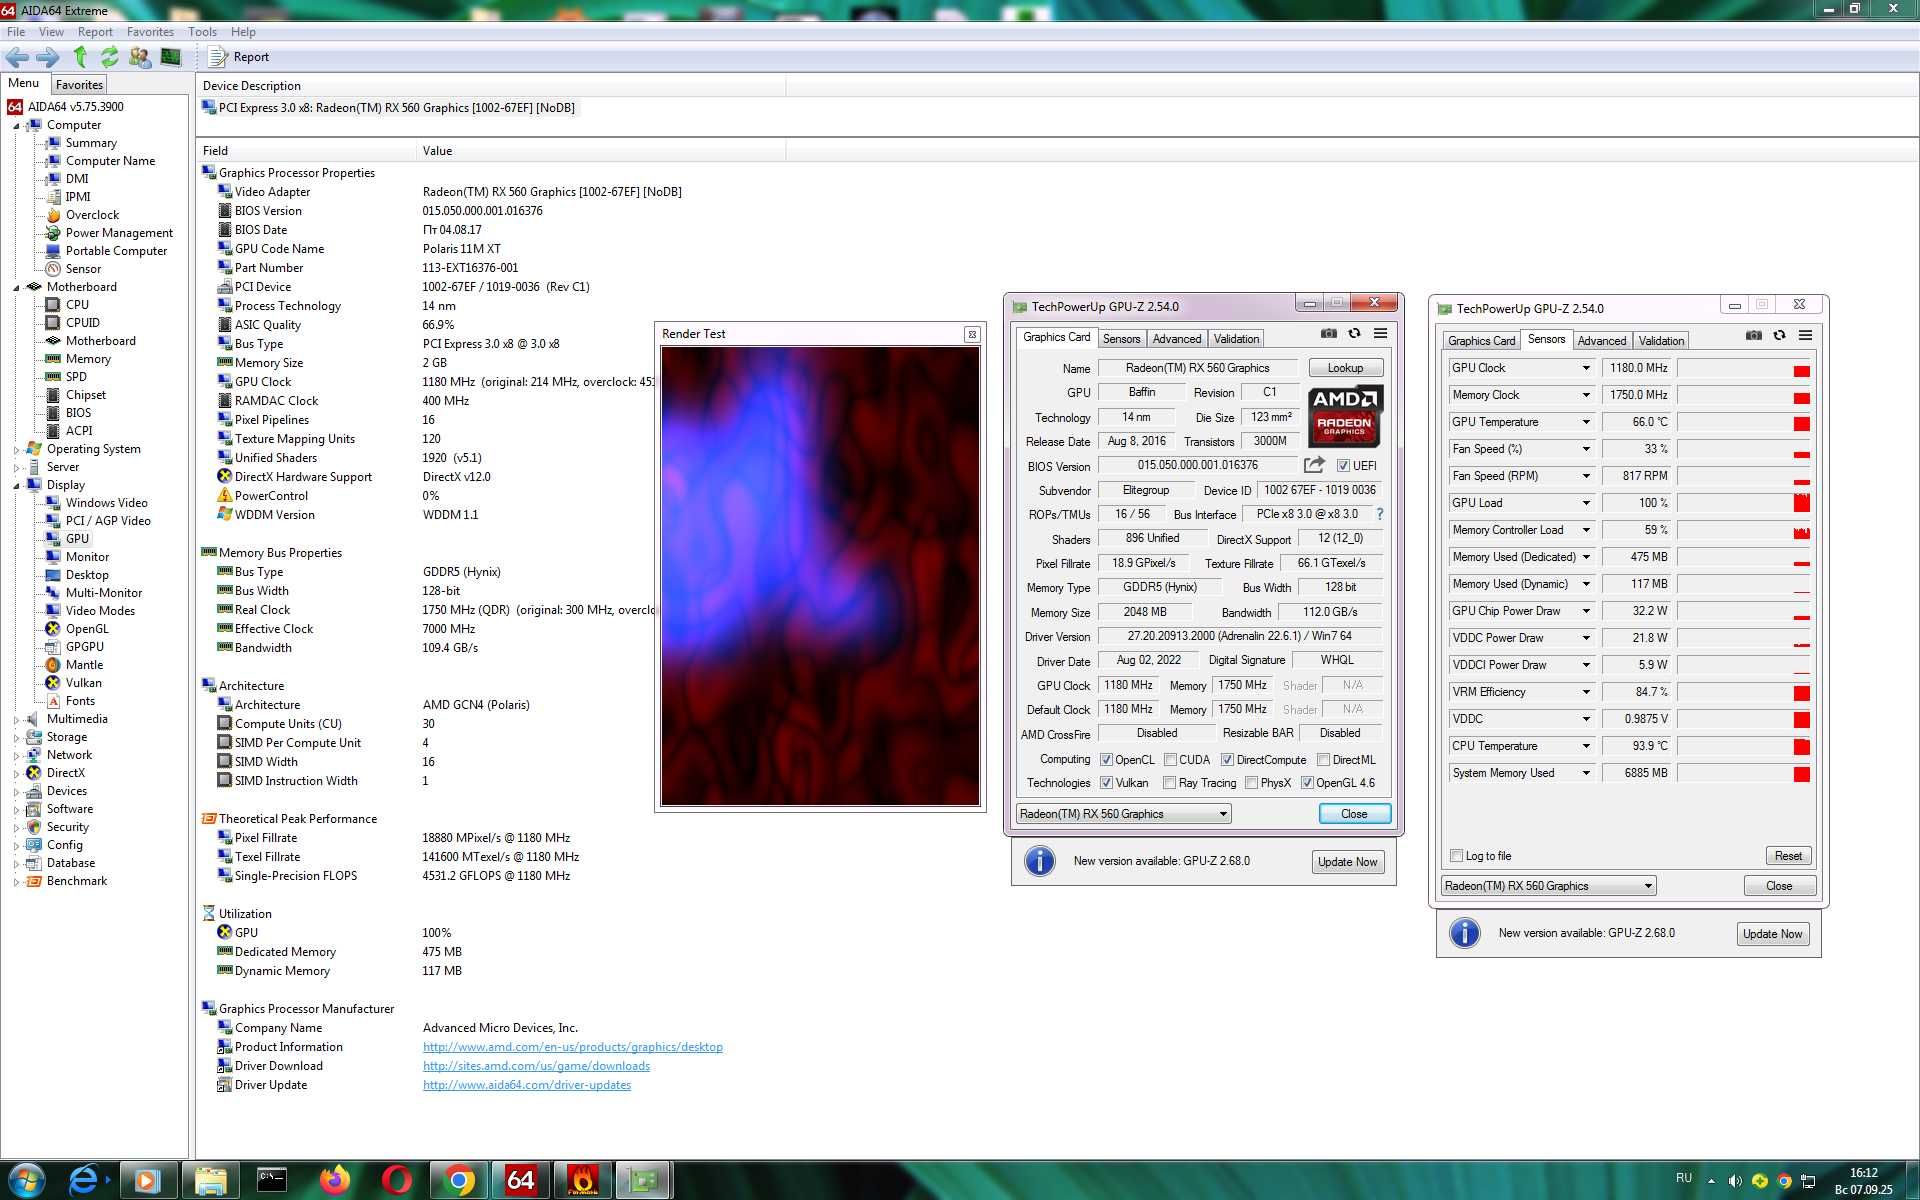
Task: Toggle the PhysX checkbox
Action: pos(1251,783)
